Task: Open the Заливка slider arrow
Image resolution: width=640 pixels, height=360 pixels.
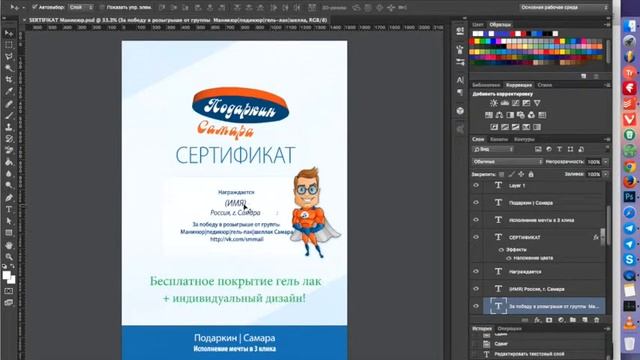Action: [x=605, y=174]
